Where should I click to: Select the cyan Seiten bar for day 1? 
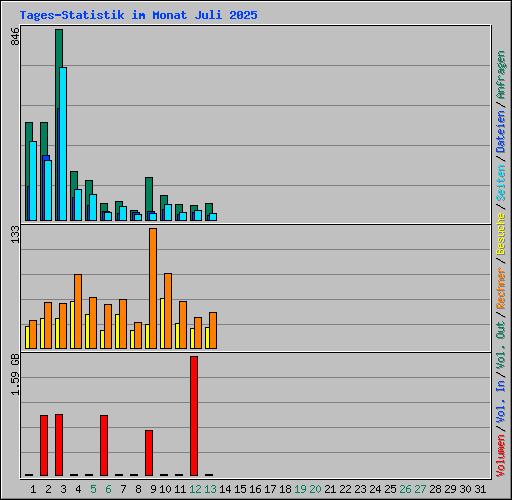[x=33, y=181]
